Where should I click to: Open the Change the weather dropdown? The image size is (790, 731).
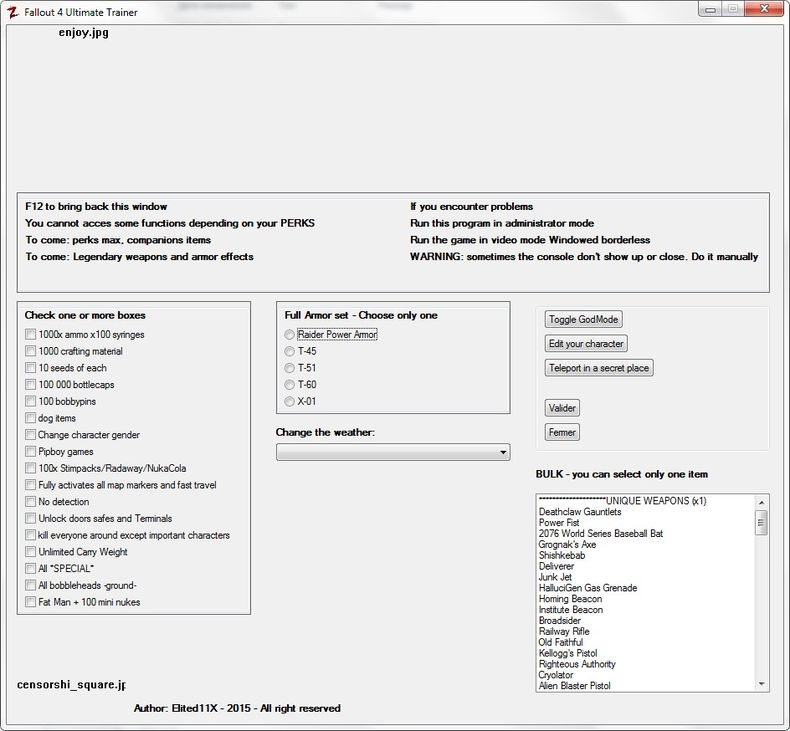393,452
